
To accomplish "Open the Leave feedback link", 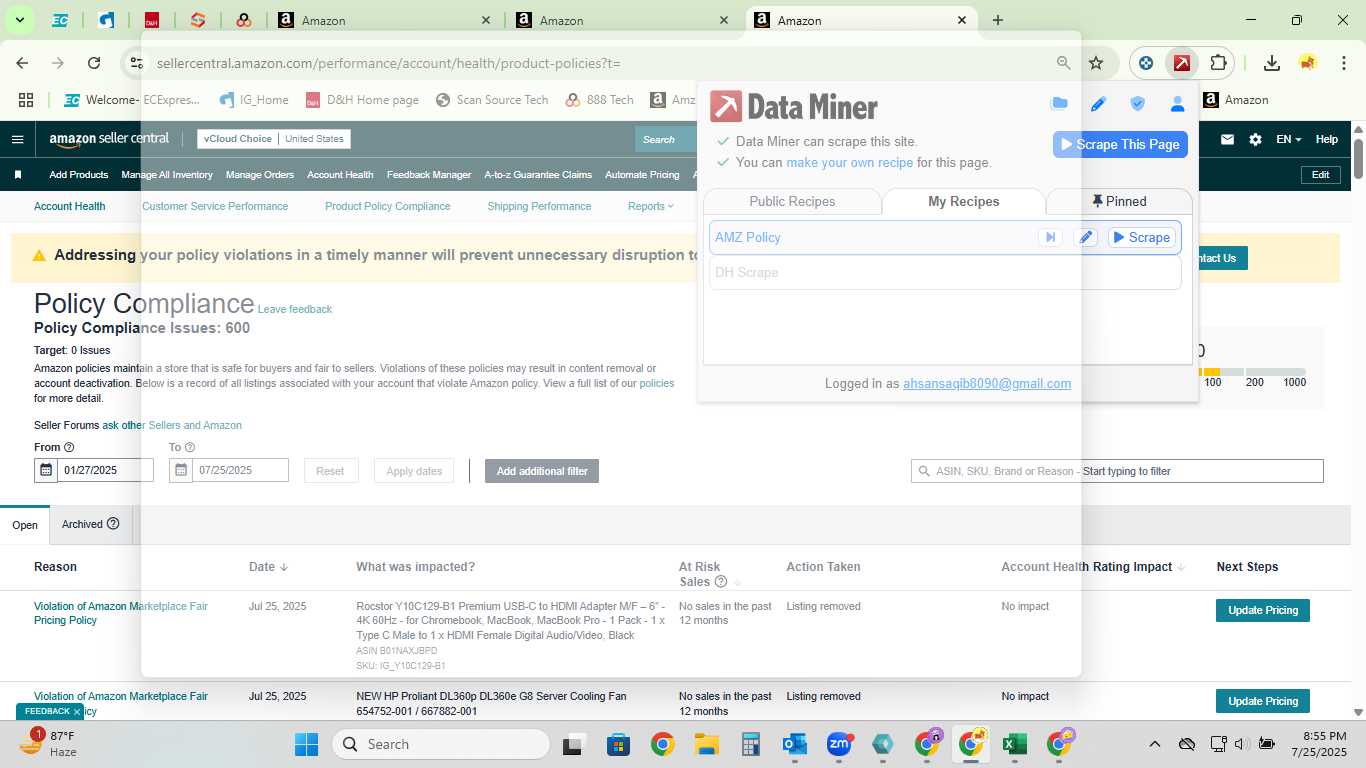I will [x=295, y=309].
